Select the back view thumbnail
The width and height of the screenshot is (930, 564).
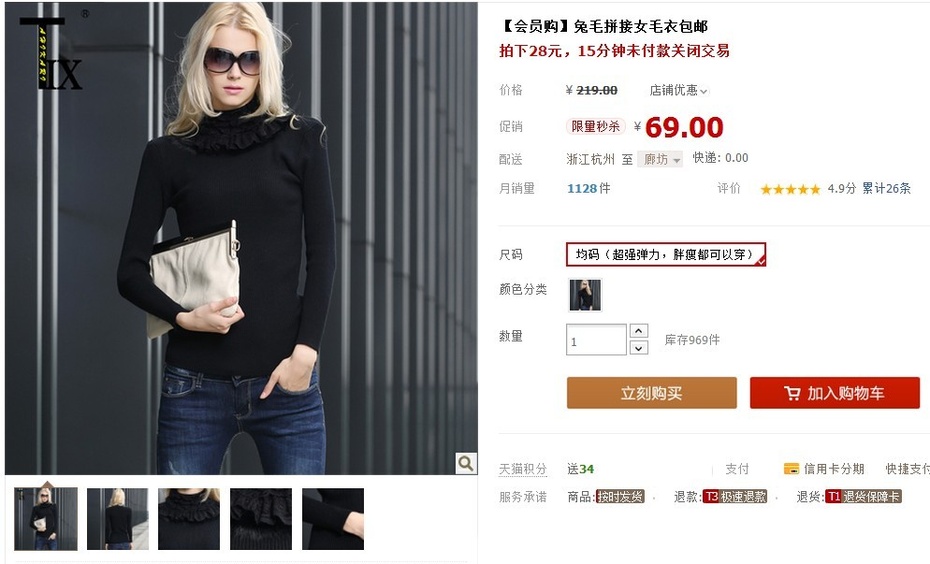point(117,519)
